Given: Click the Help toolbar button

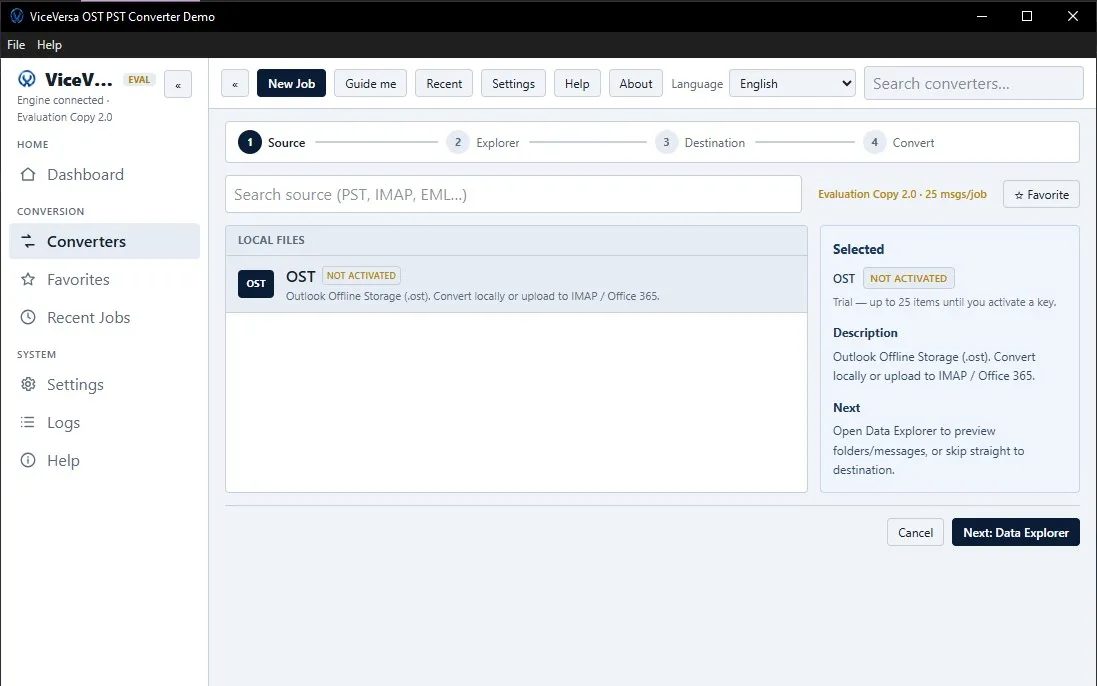Looking at the screenshot, I should coord(577,83).
